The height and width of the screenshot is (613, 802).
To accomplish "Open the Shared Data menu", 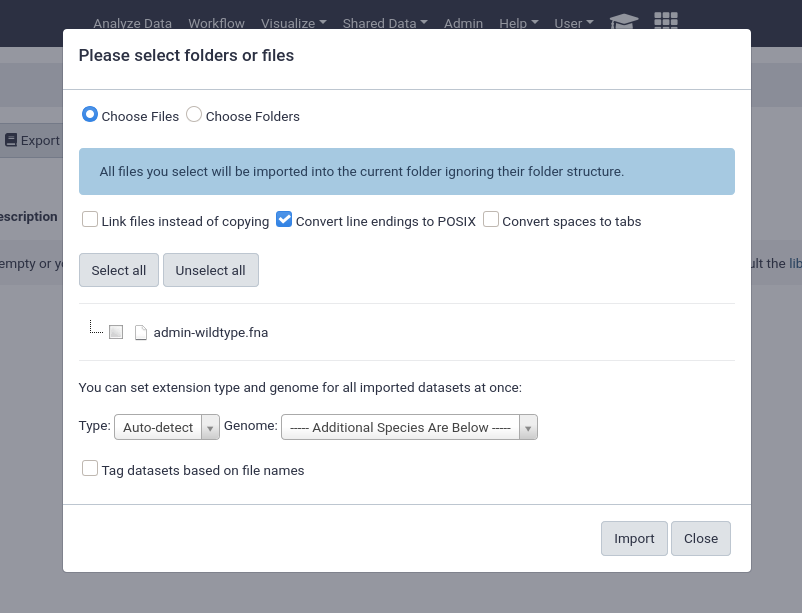I will coord(385,24).
